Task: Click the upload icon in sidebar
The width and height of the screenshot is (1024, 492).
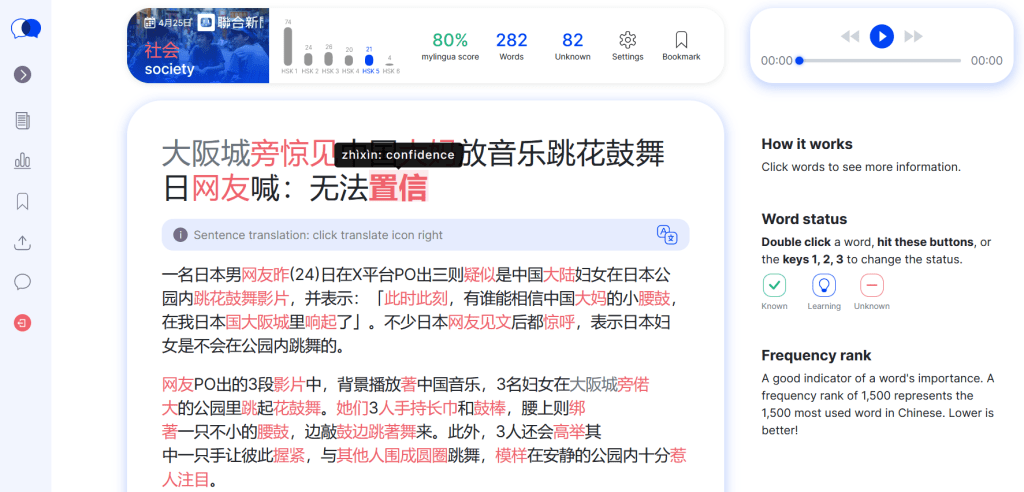Action: point(22,242)
